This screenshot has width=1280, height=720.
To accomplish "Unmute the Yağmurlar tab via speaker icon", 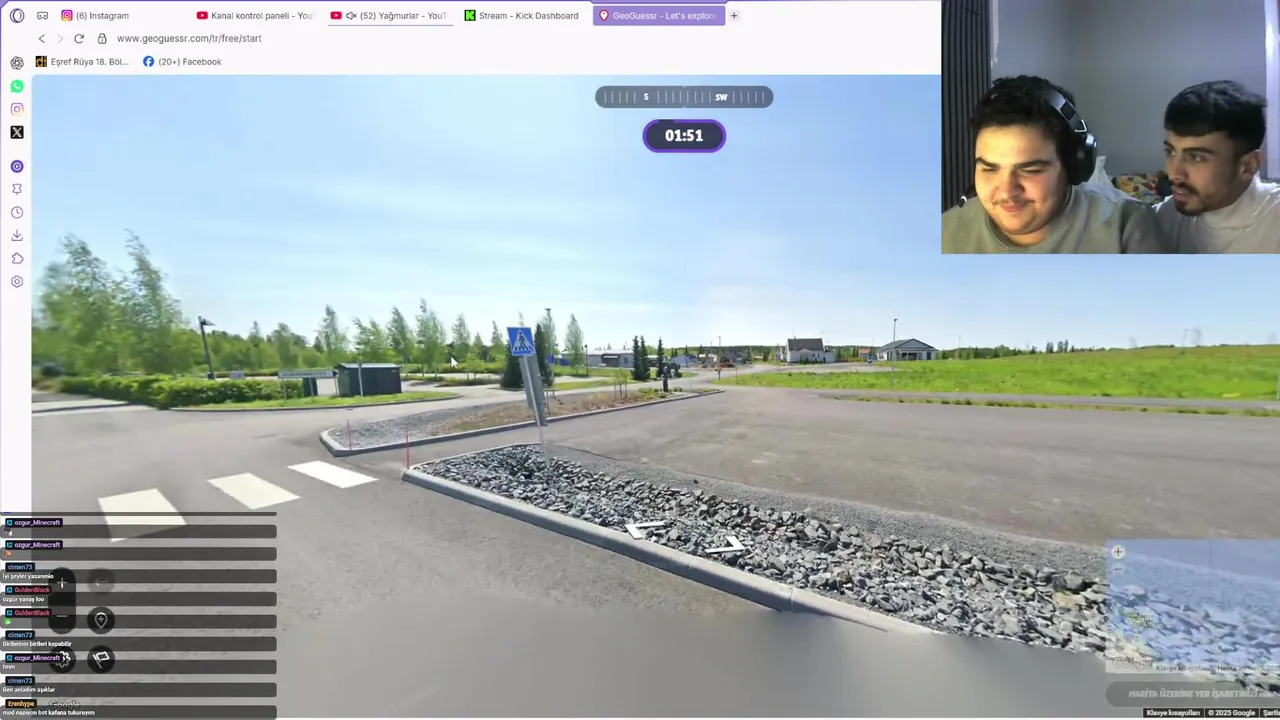I will (351, 16).
